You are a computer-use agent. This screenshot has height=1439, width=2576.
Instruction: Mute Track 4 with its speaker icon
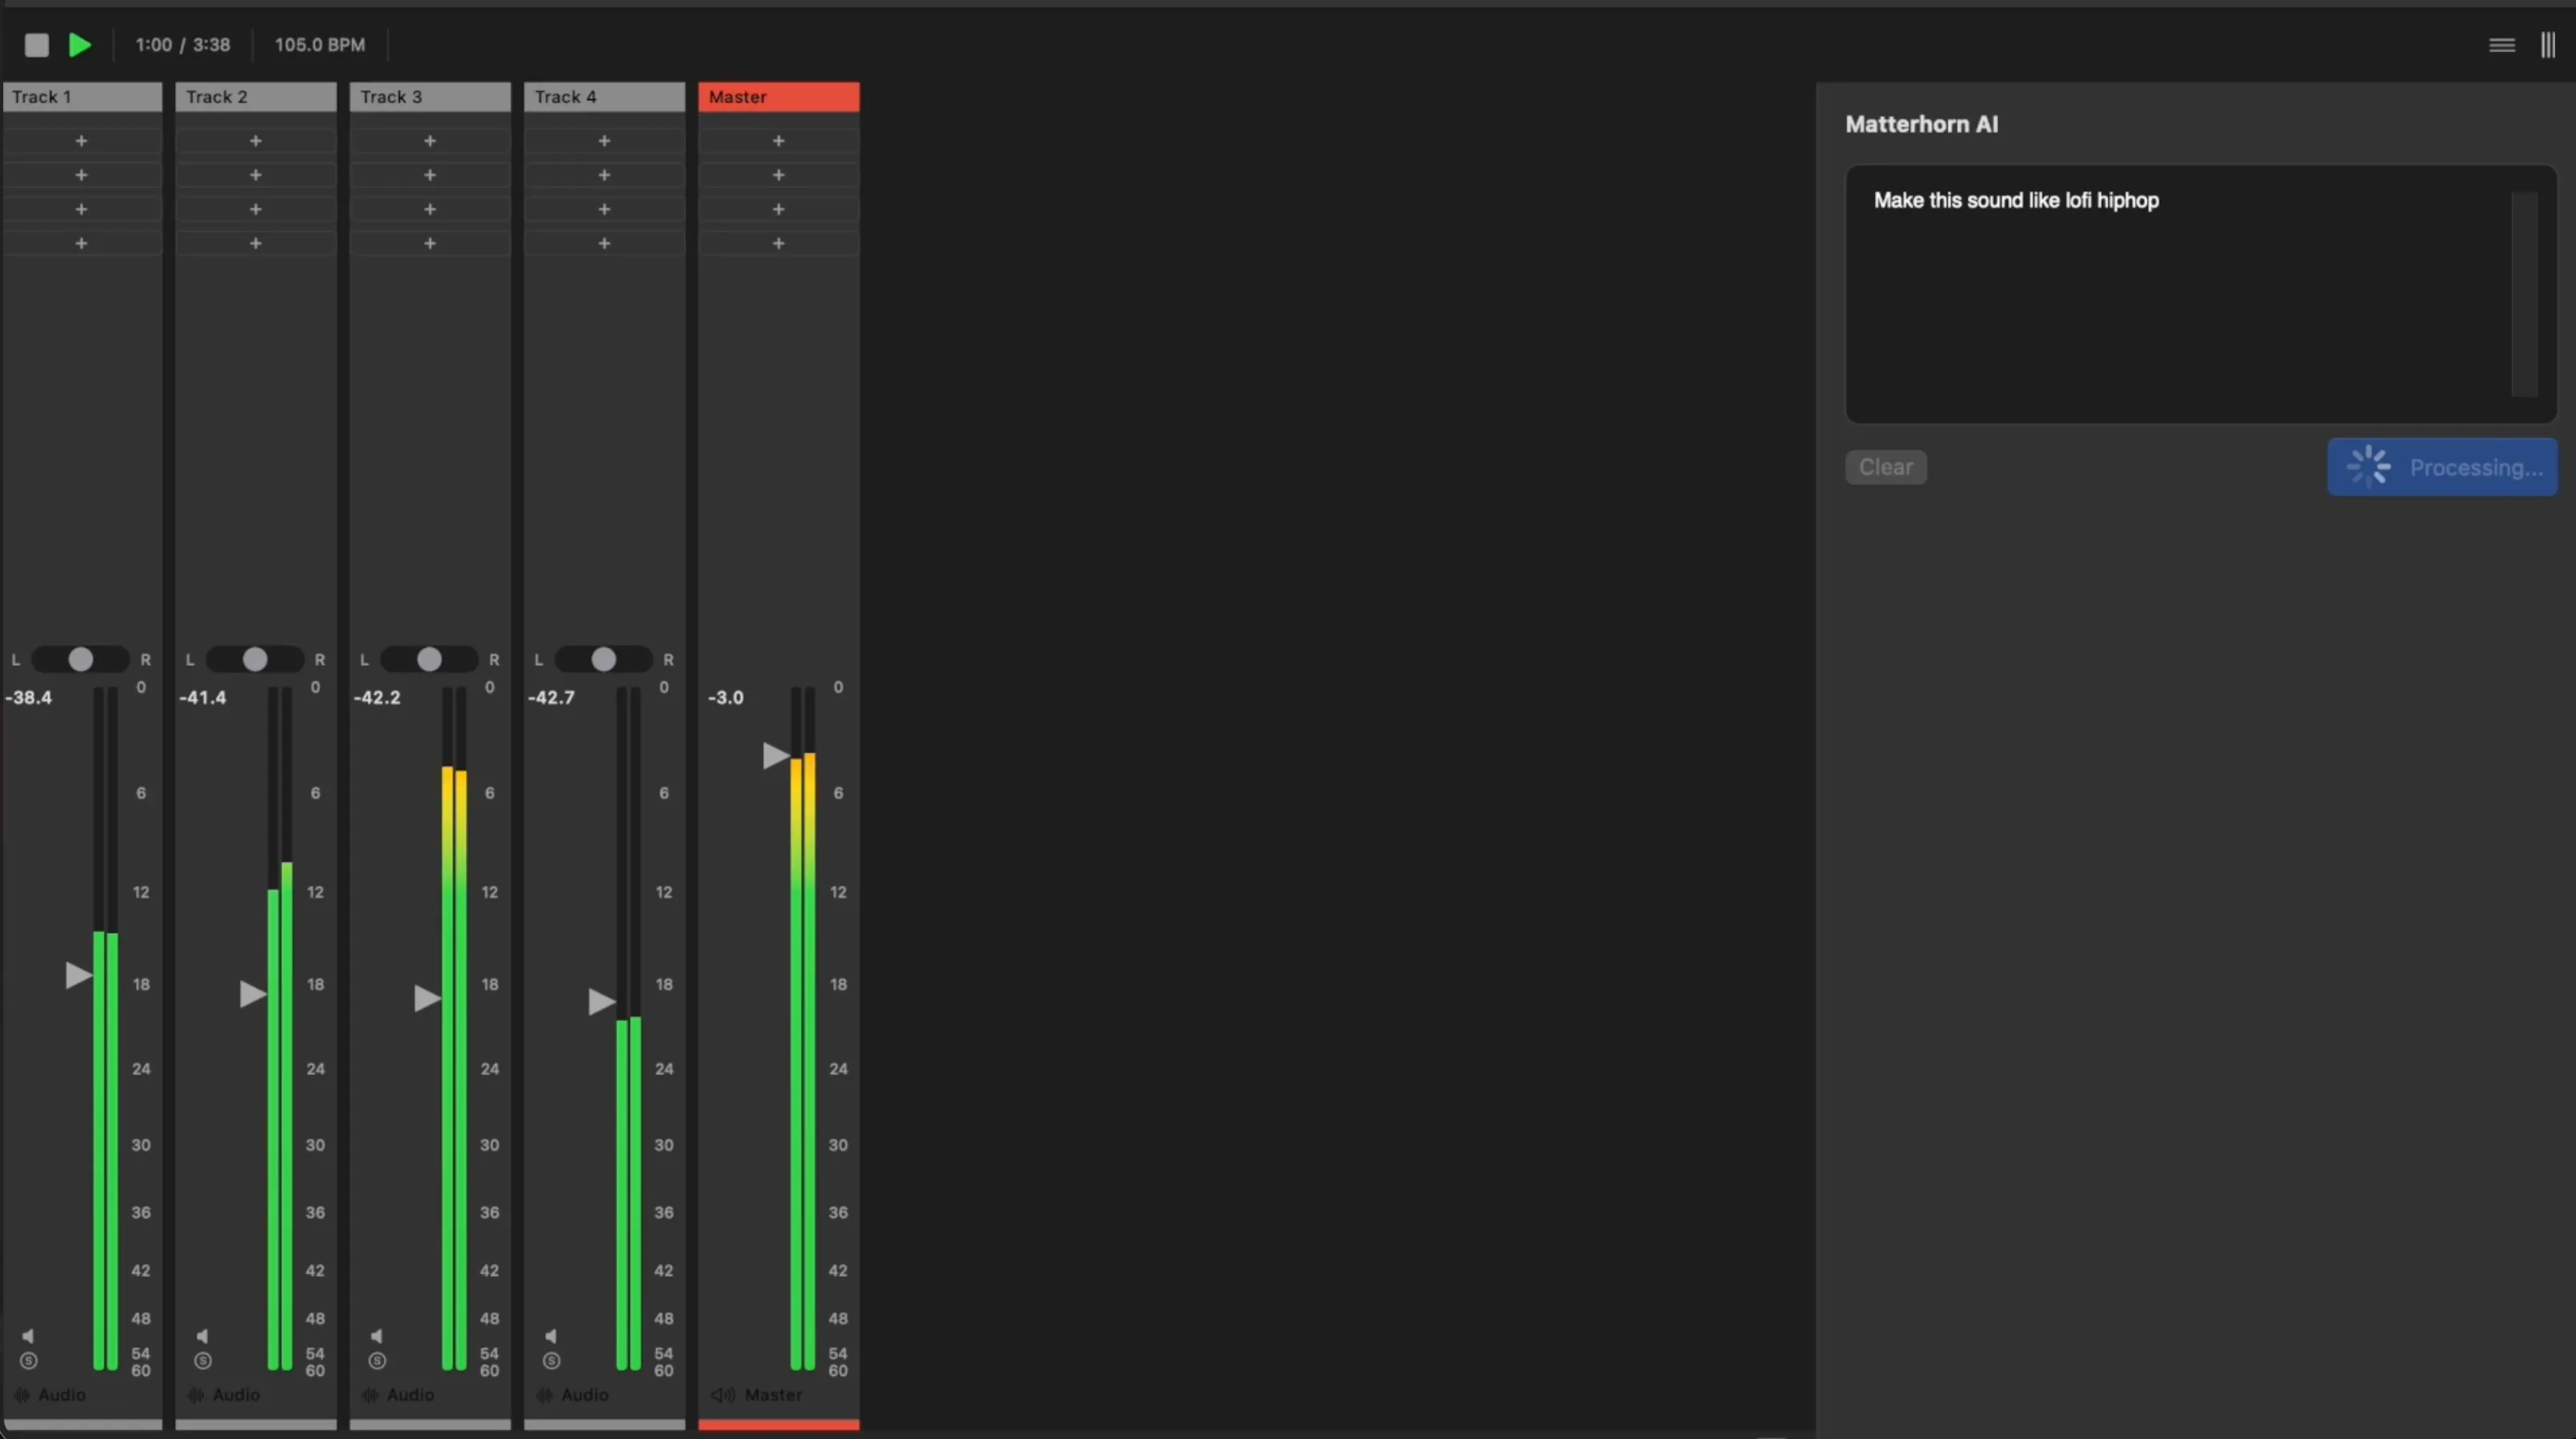click(x=550, y=1336)
